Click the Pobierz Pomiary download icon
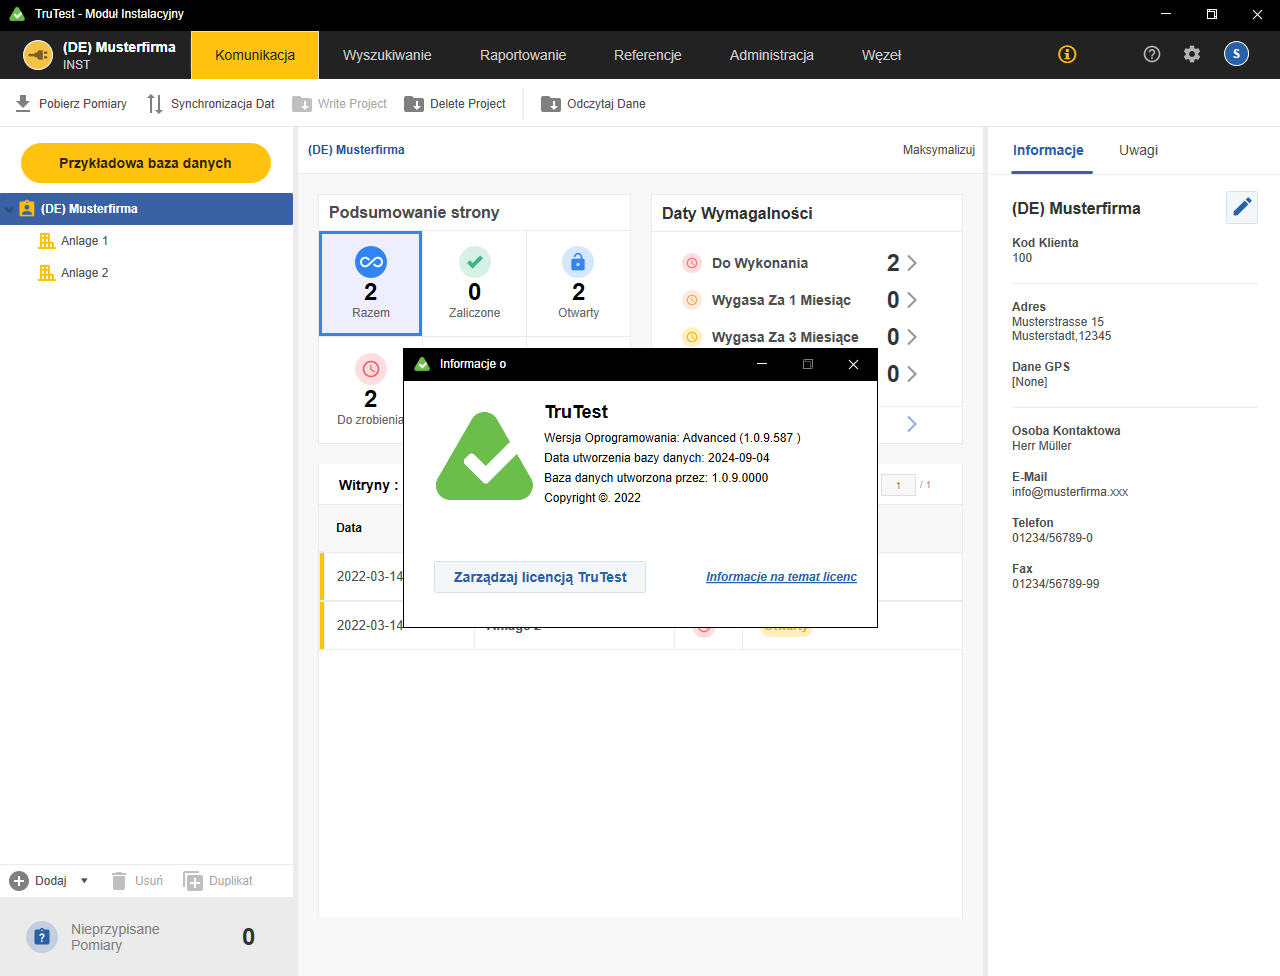The image size is (1280, 976). 23,103
